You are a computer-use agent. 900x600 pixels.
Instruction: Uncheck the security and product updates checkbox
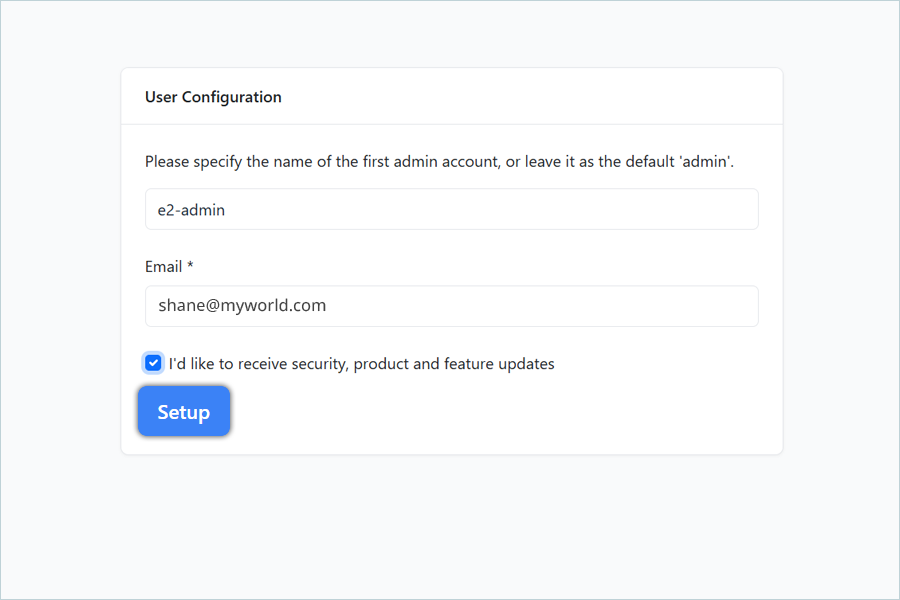pyautogui.click(x=153, y=363)
